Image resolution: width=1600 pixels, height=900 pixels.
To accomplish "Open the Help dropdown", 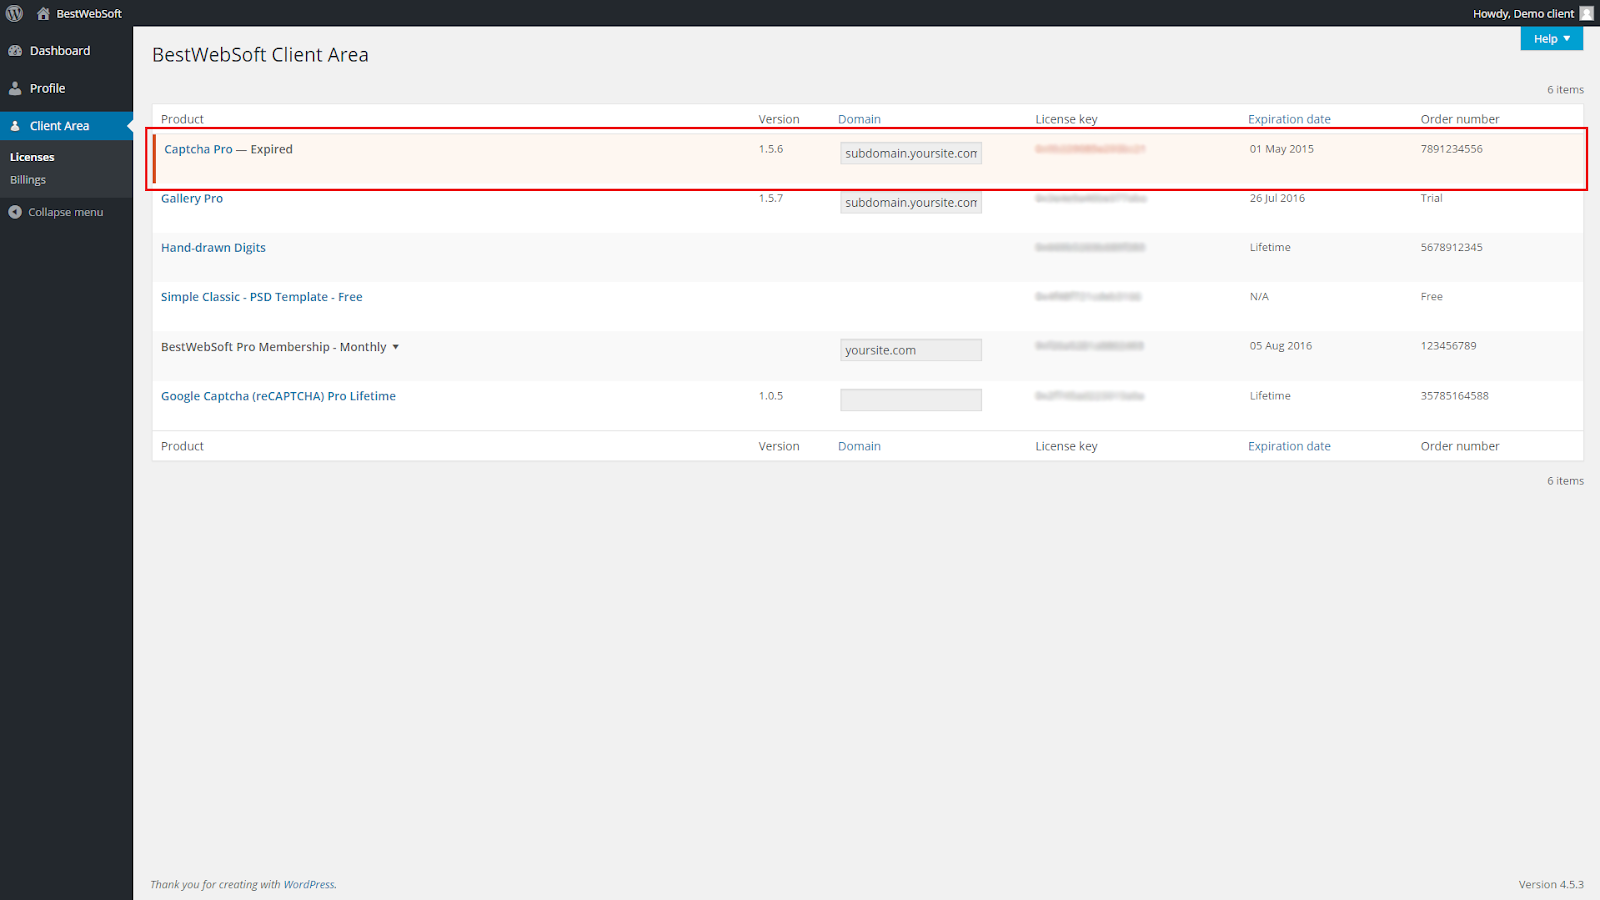I will point(1551,38).
